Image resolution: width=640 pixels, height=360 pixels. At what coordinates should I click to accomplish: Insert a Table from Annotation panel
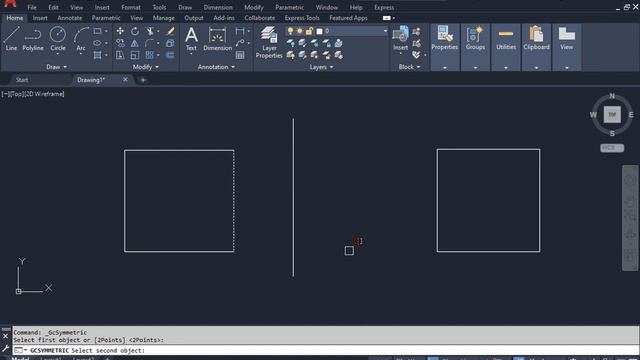click(240, 55)
